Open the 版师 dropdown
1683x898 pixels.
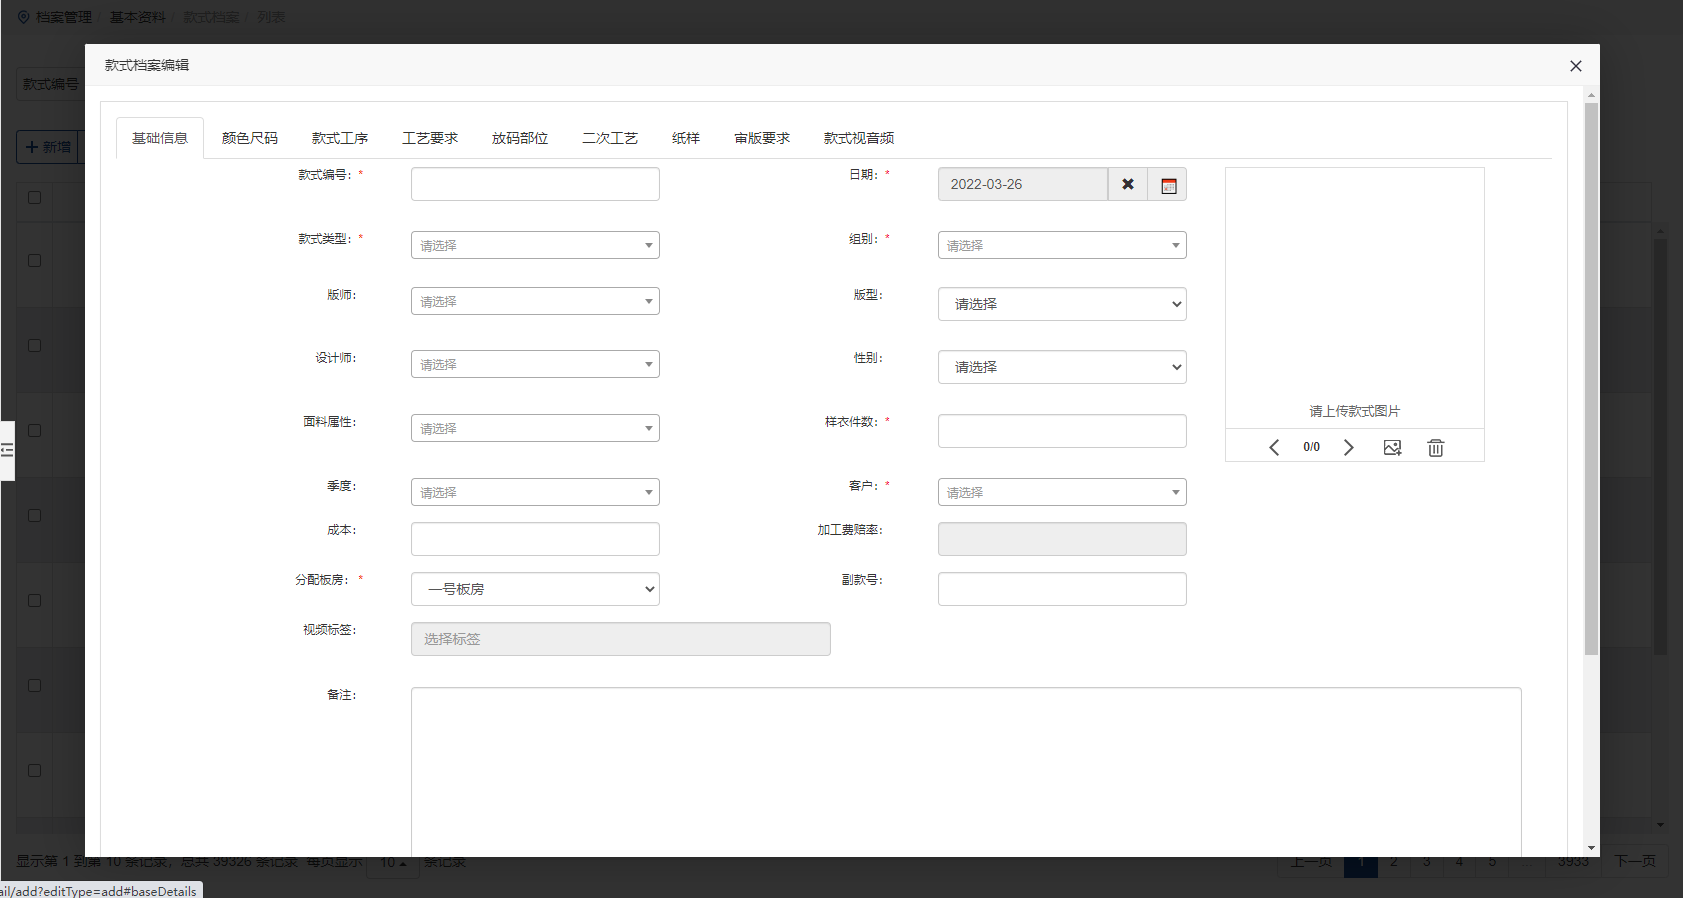pos(535,301)
